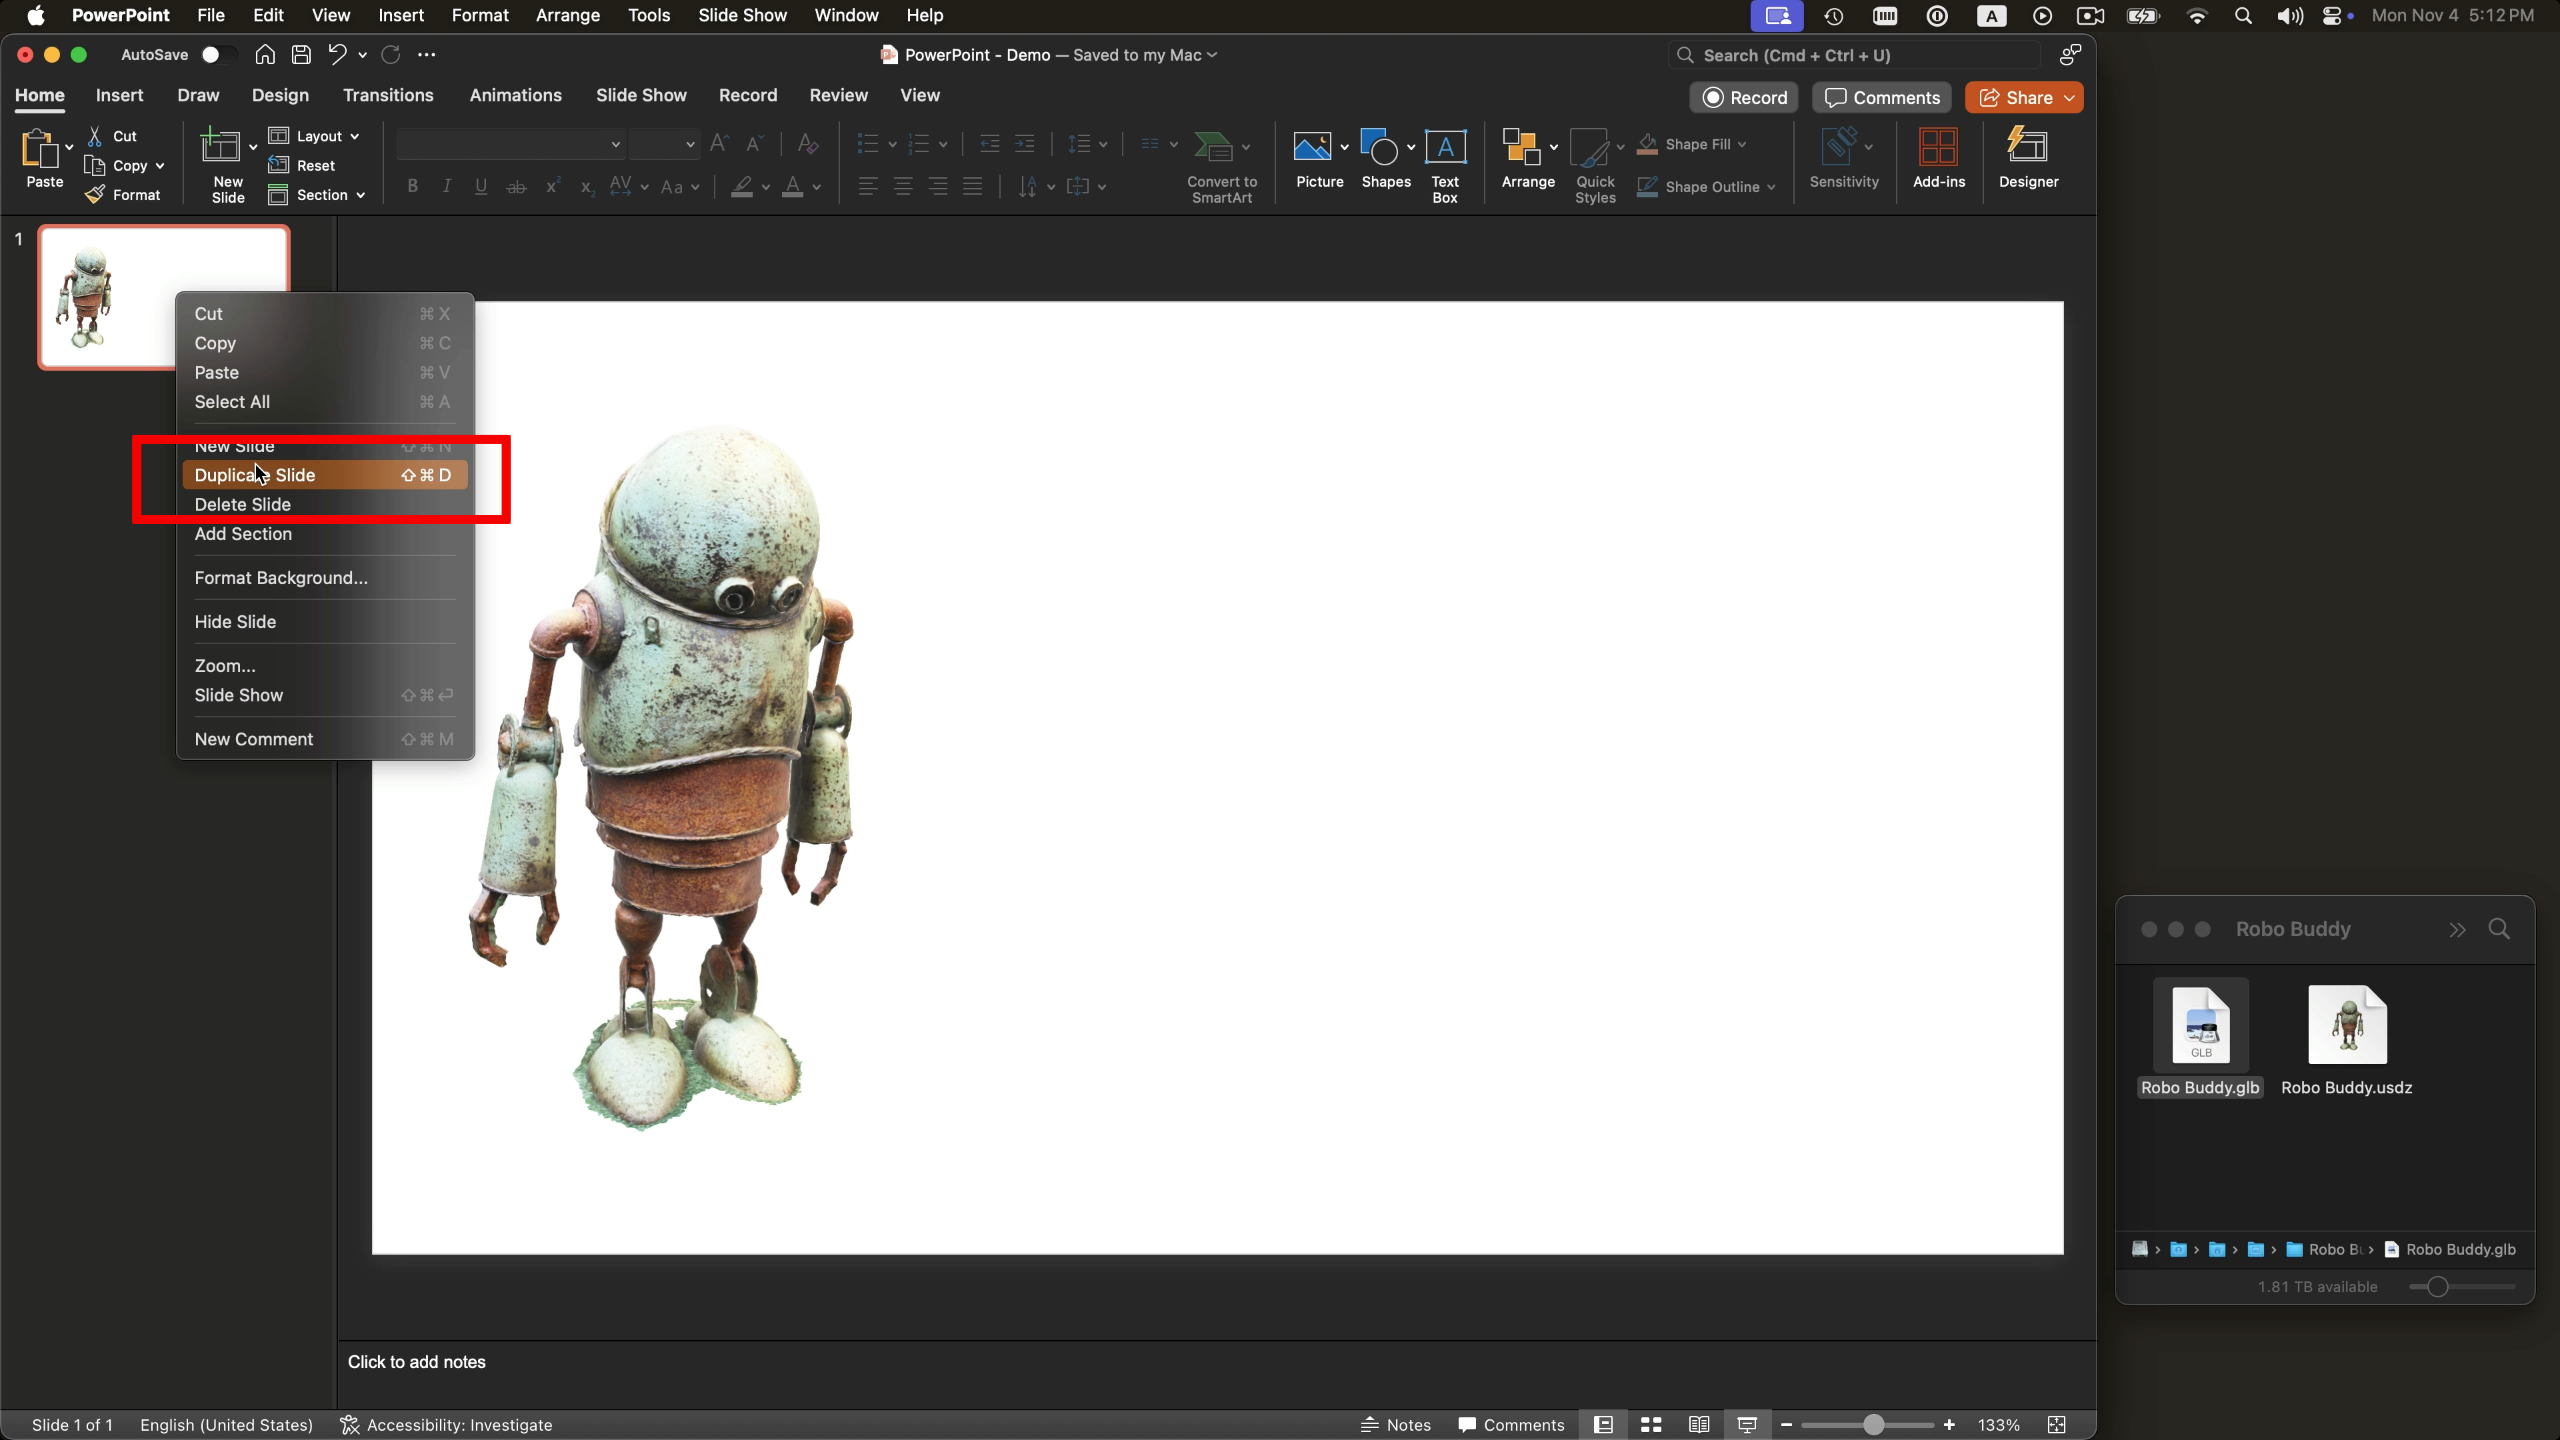Click the Arrange icon

tap(1527, 158)
